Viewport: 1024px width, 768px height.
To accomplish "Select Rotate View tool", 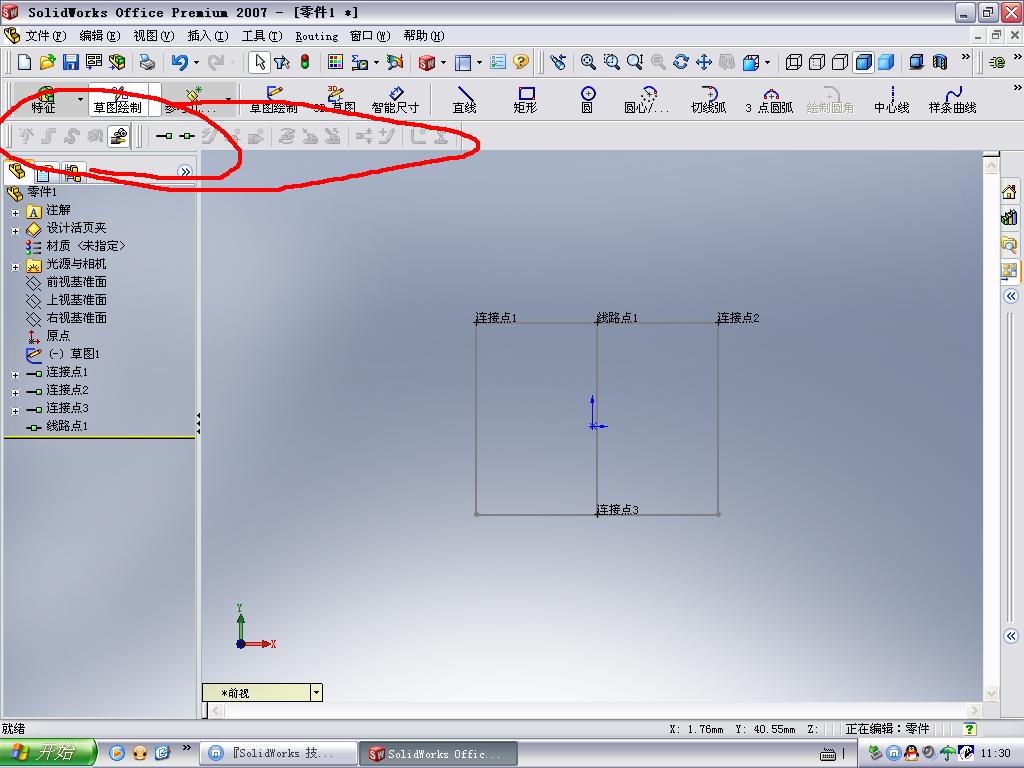I will pyautogui.click(x=680, y=62).
